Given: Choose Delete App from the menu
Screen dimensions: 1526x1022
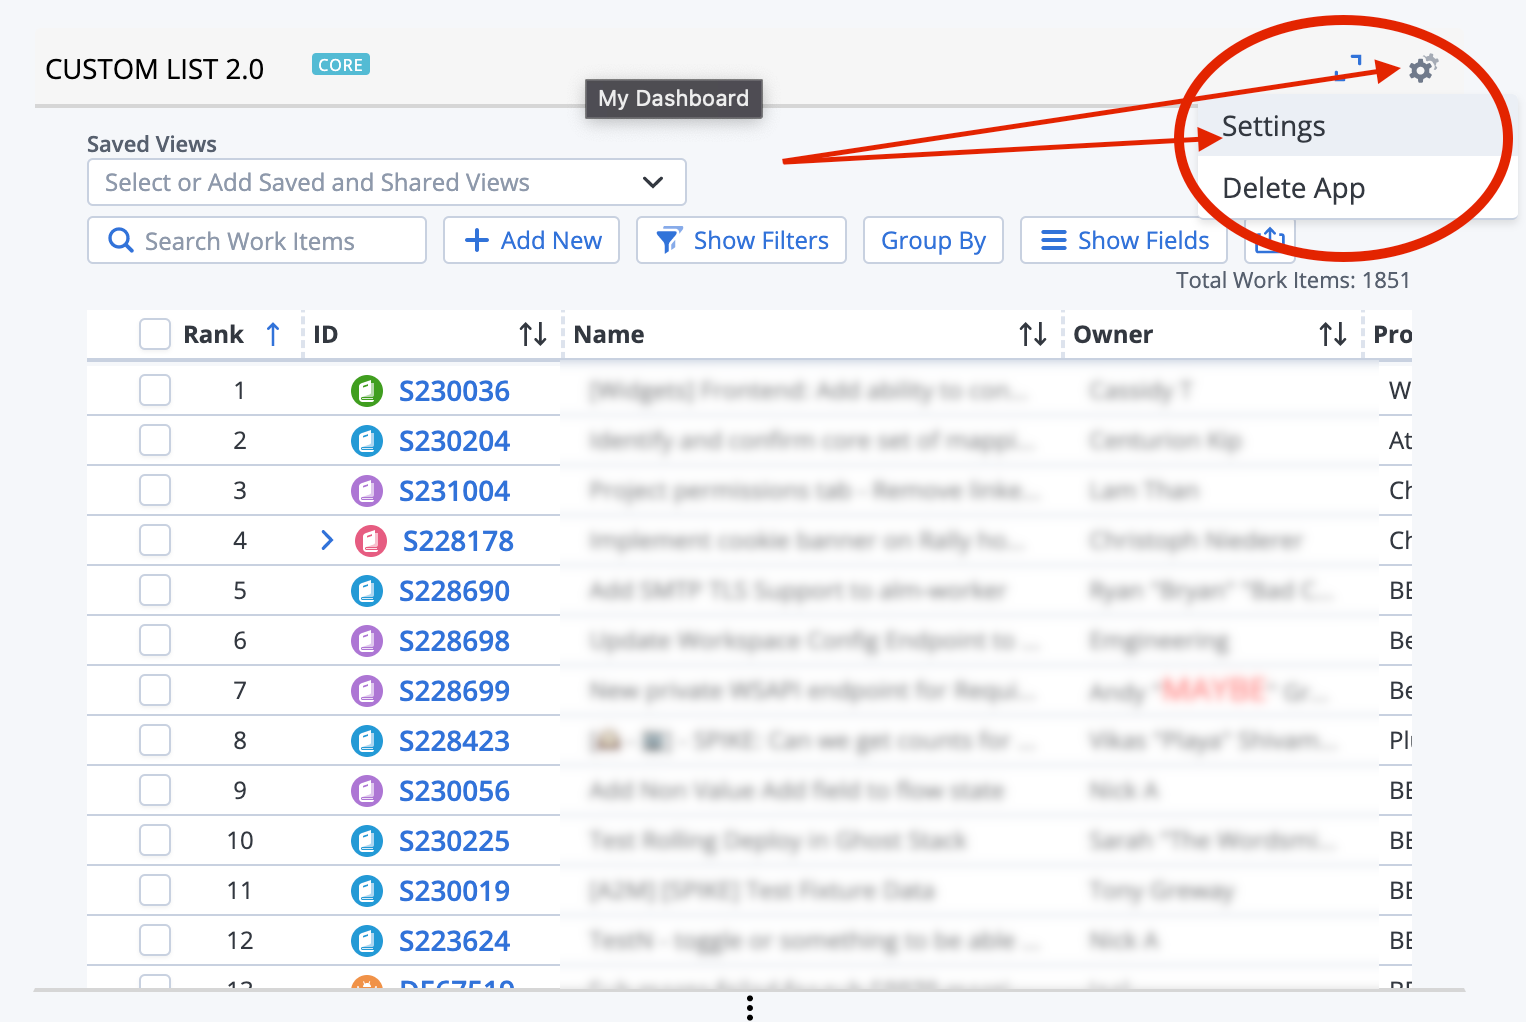Looking at the screenshot, I should [x=1292, y=188].
